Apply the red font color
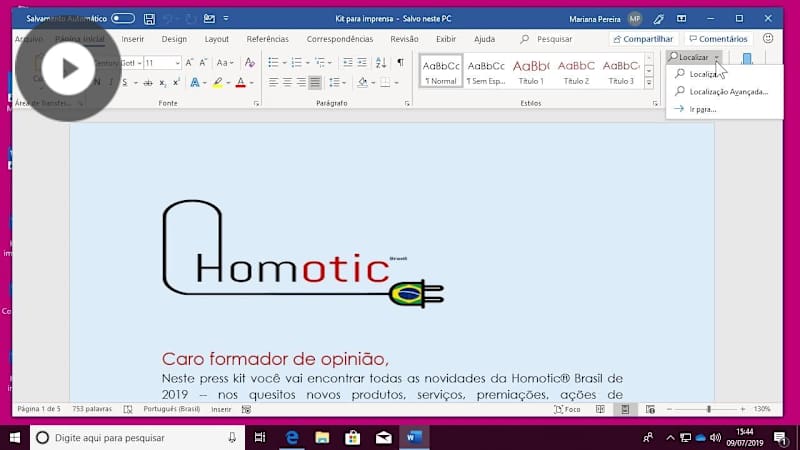The height and width of the screenshot is (450, 800). tap(241, 83)
